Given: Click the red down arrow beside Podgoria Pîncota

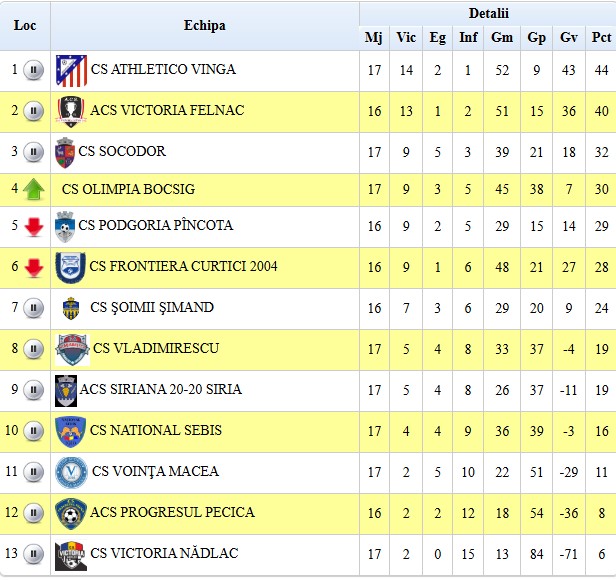Looking at the screenshot, I should point(34,226).
